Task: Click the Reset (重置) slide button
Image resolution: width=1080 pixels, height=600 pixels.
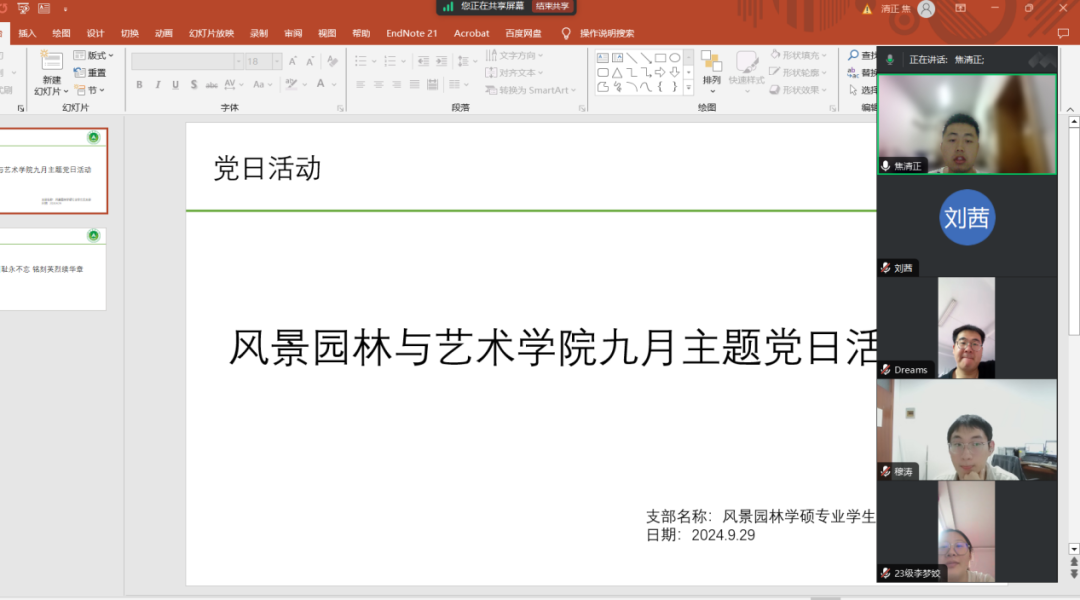Action: (x=89, y=73)
